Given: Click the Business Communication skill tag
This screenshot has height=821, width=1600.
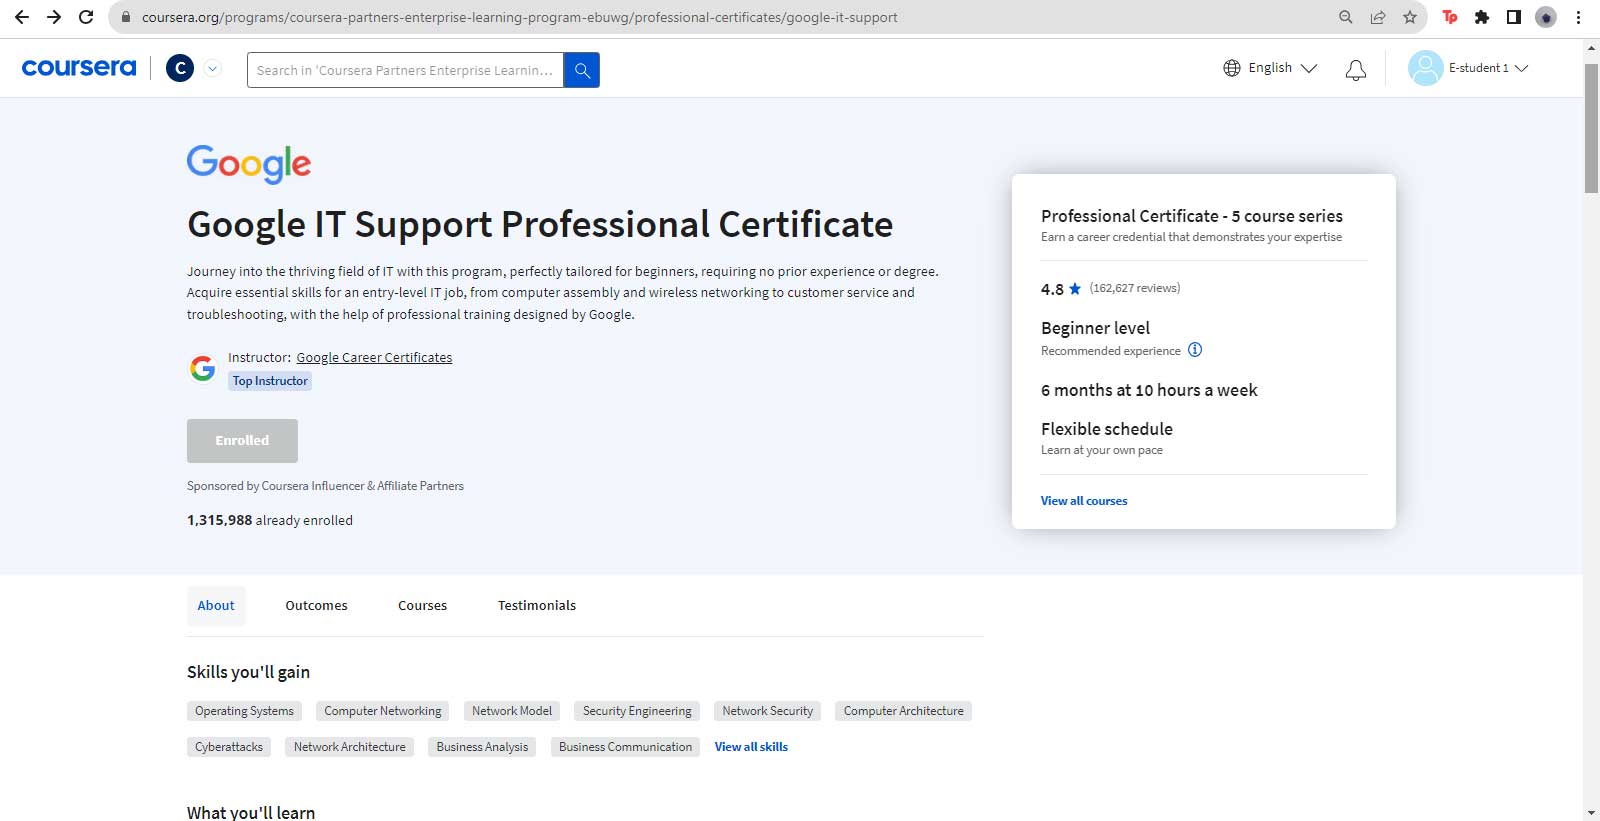Looking at the screenshot, I should 625,747.
